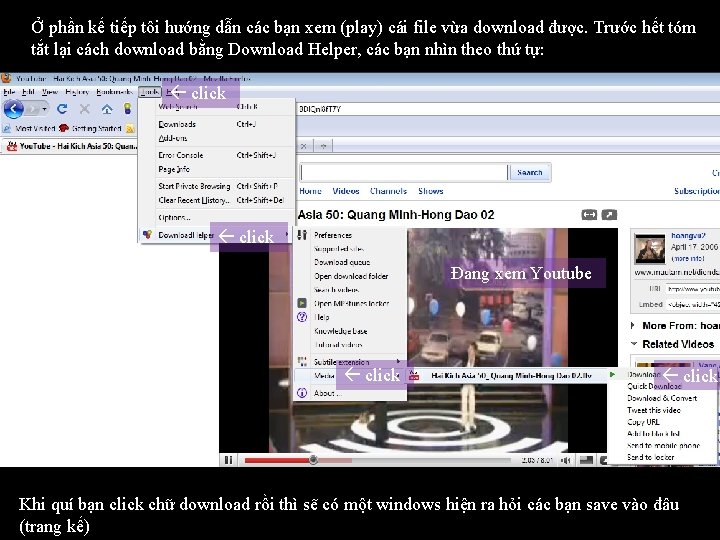720x540 pixels.
Task: Click the widescreen player toggle icon
Action: click(x=589, y=215)
